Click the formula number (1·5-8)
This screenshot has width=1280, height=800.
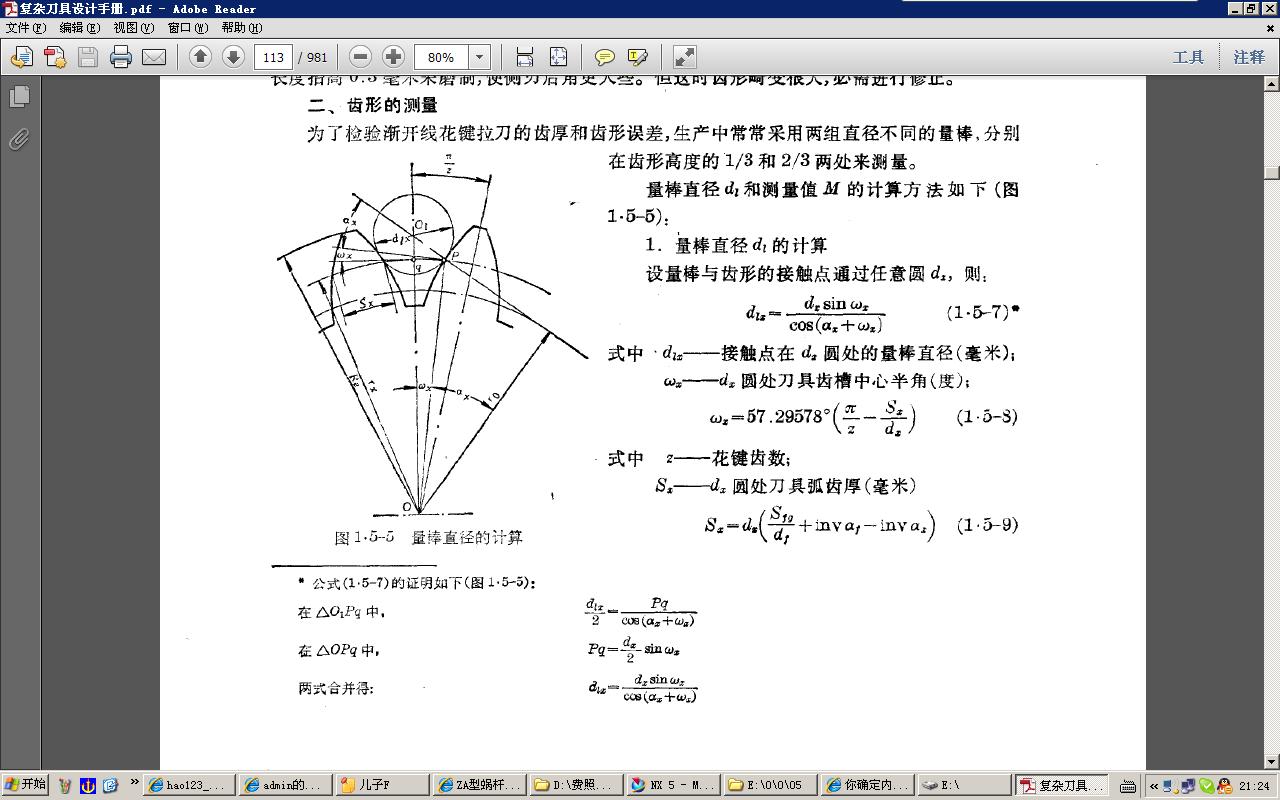(x=987, y=416)
